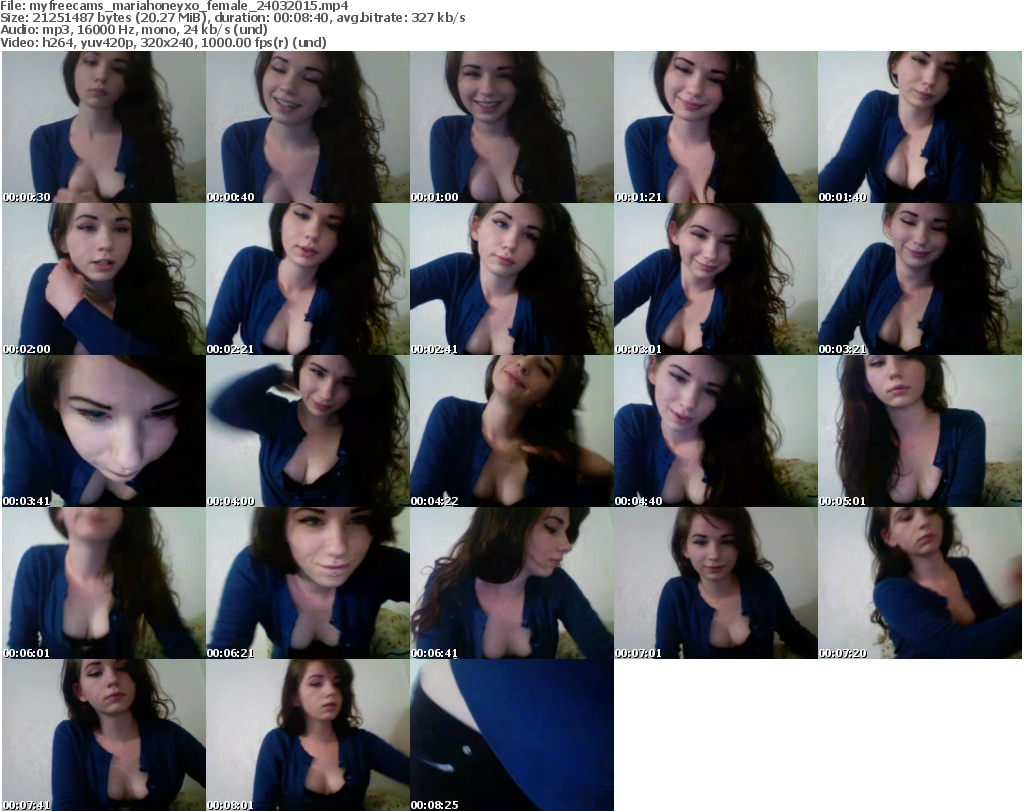Select the frame marked 00:04:22
The image size is (1024, 811).
pyautogui.click(x=511, y=431)
